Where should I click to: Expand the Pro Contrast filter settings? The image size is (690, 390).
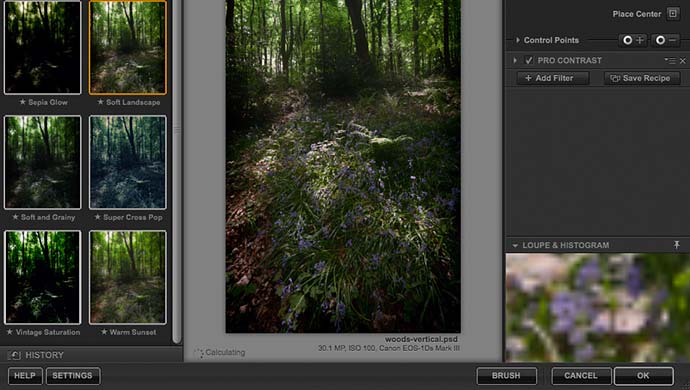pos(515,60)
